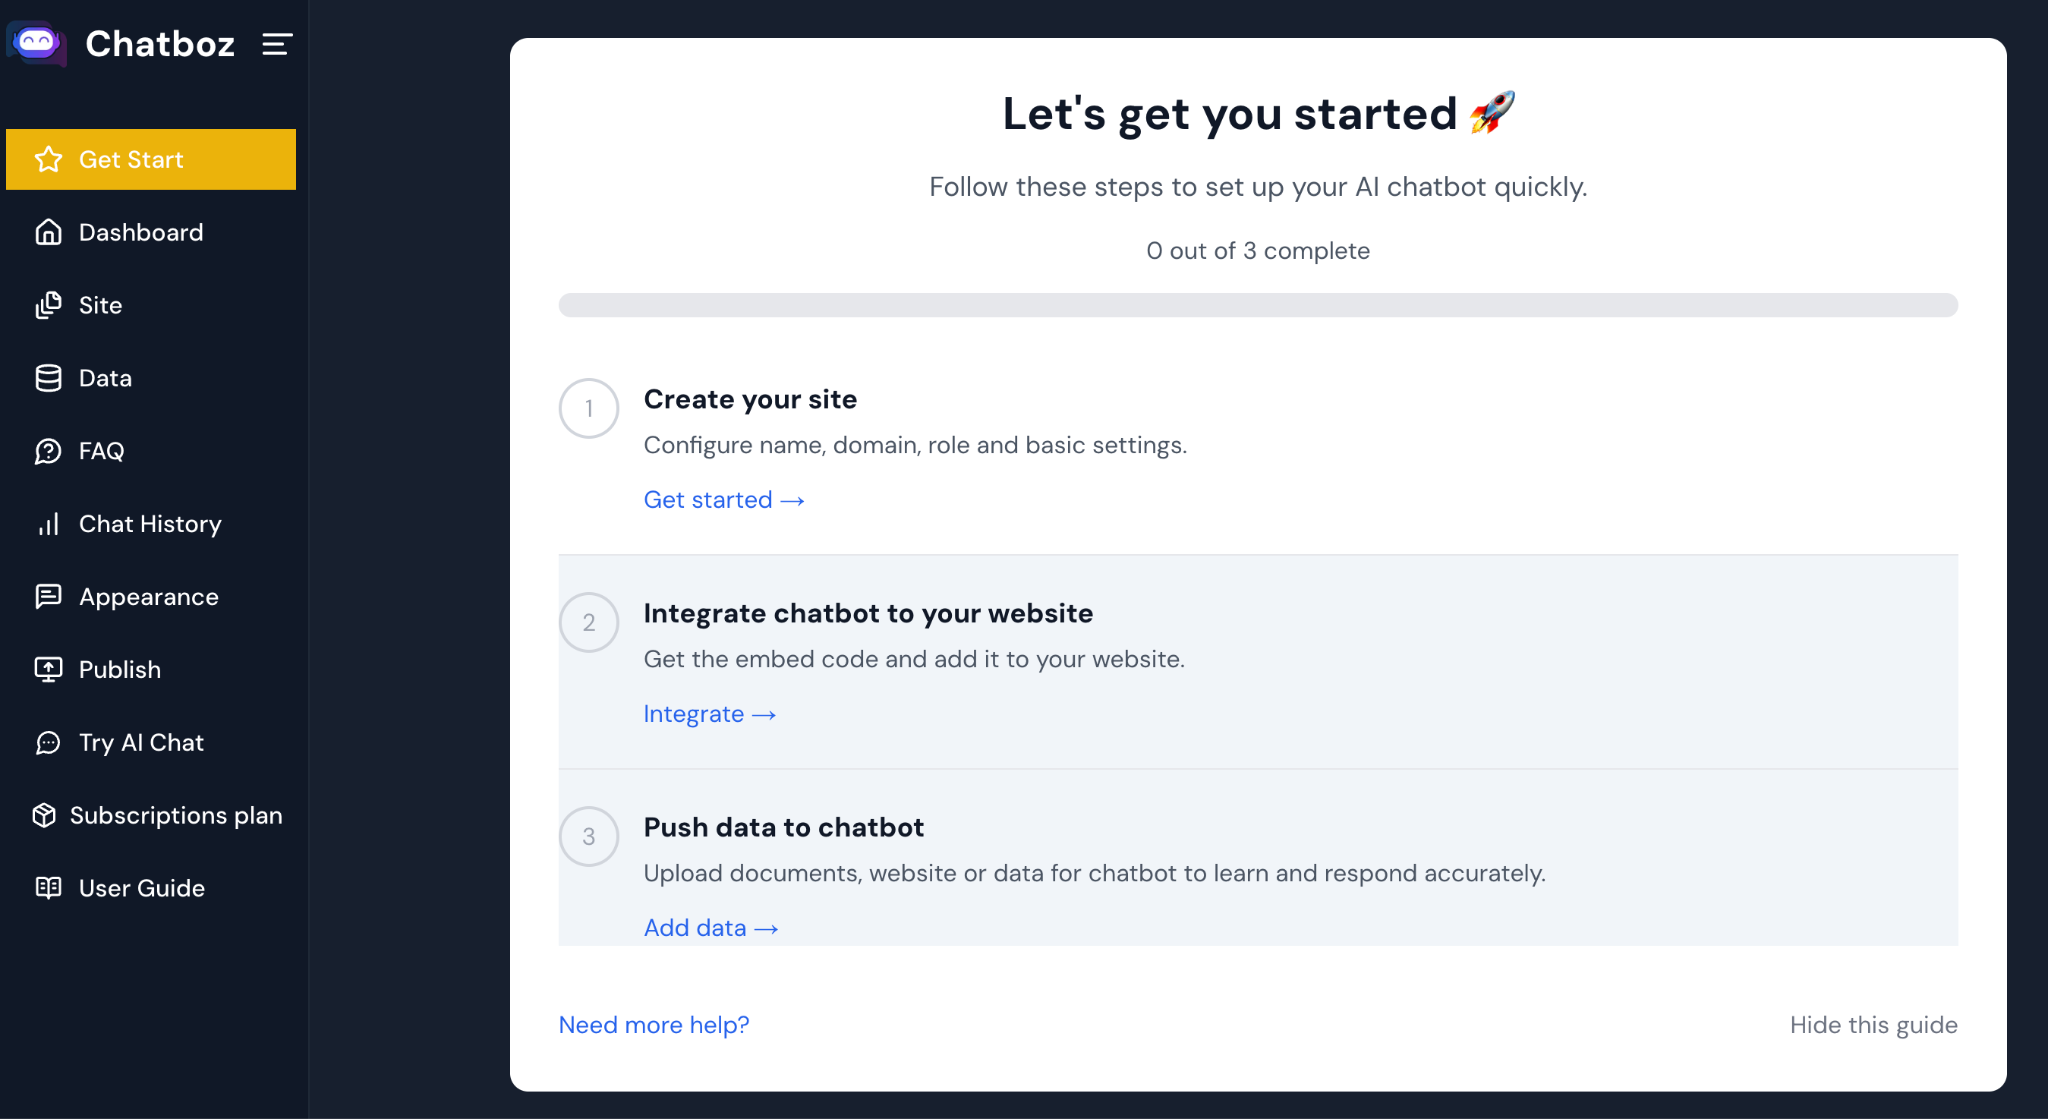Click the Subscriptions plan box icon
The image size is (2048, 1119).
coord(44,816)
